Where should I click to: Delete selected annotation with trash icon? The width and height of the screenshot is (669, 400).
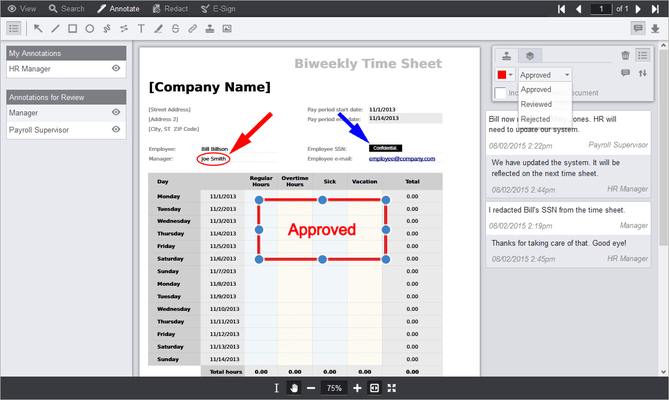point(625,55)
